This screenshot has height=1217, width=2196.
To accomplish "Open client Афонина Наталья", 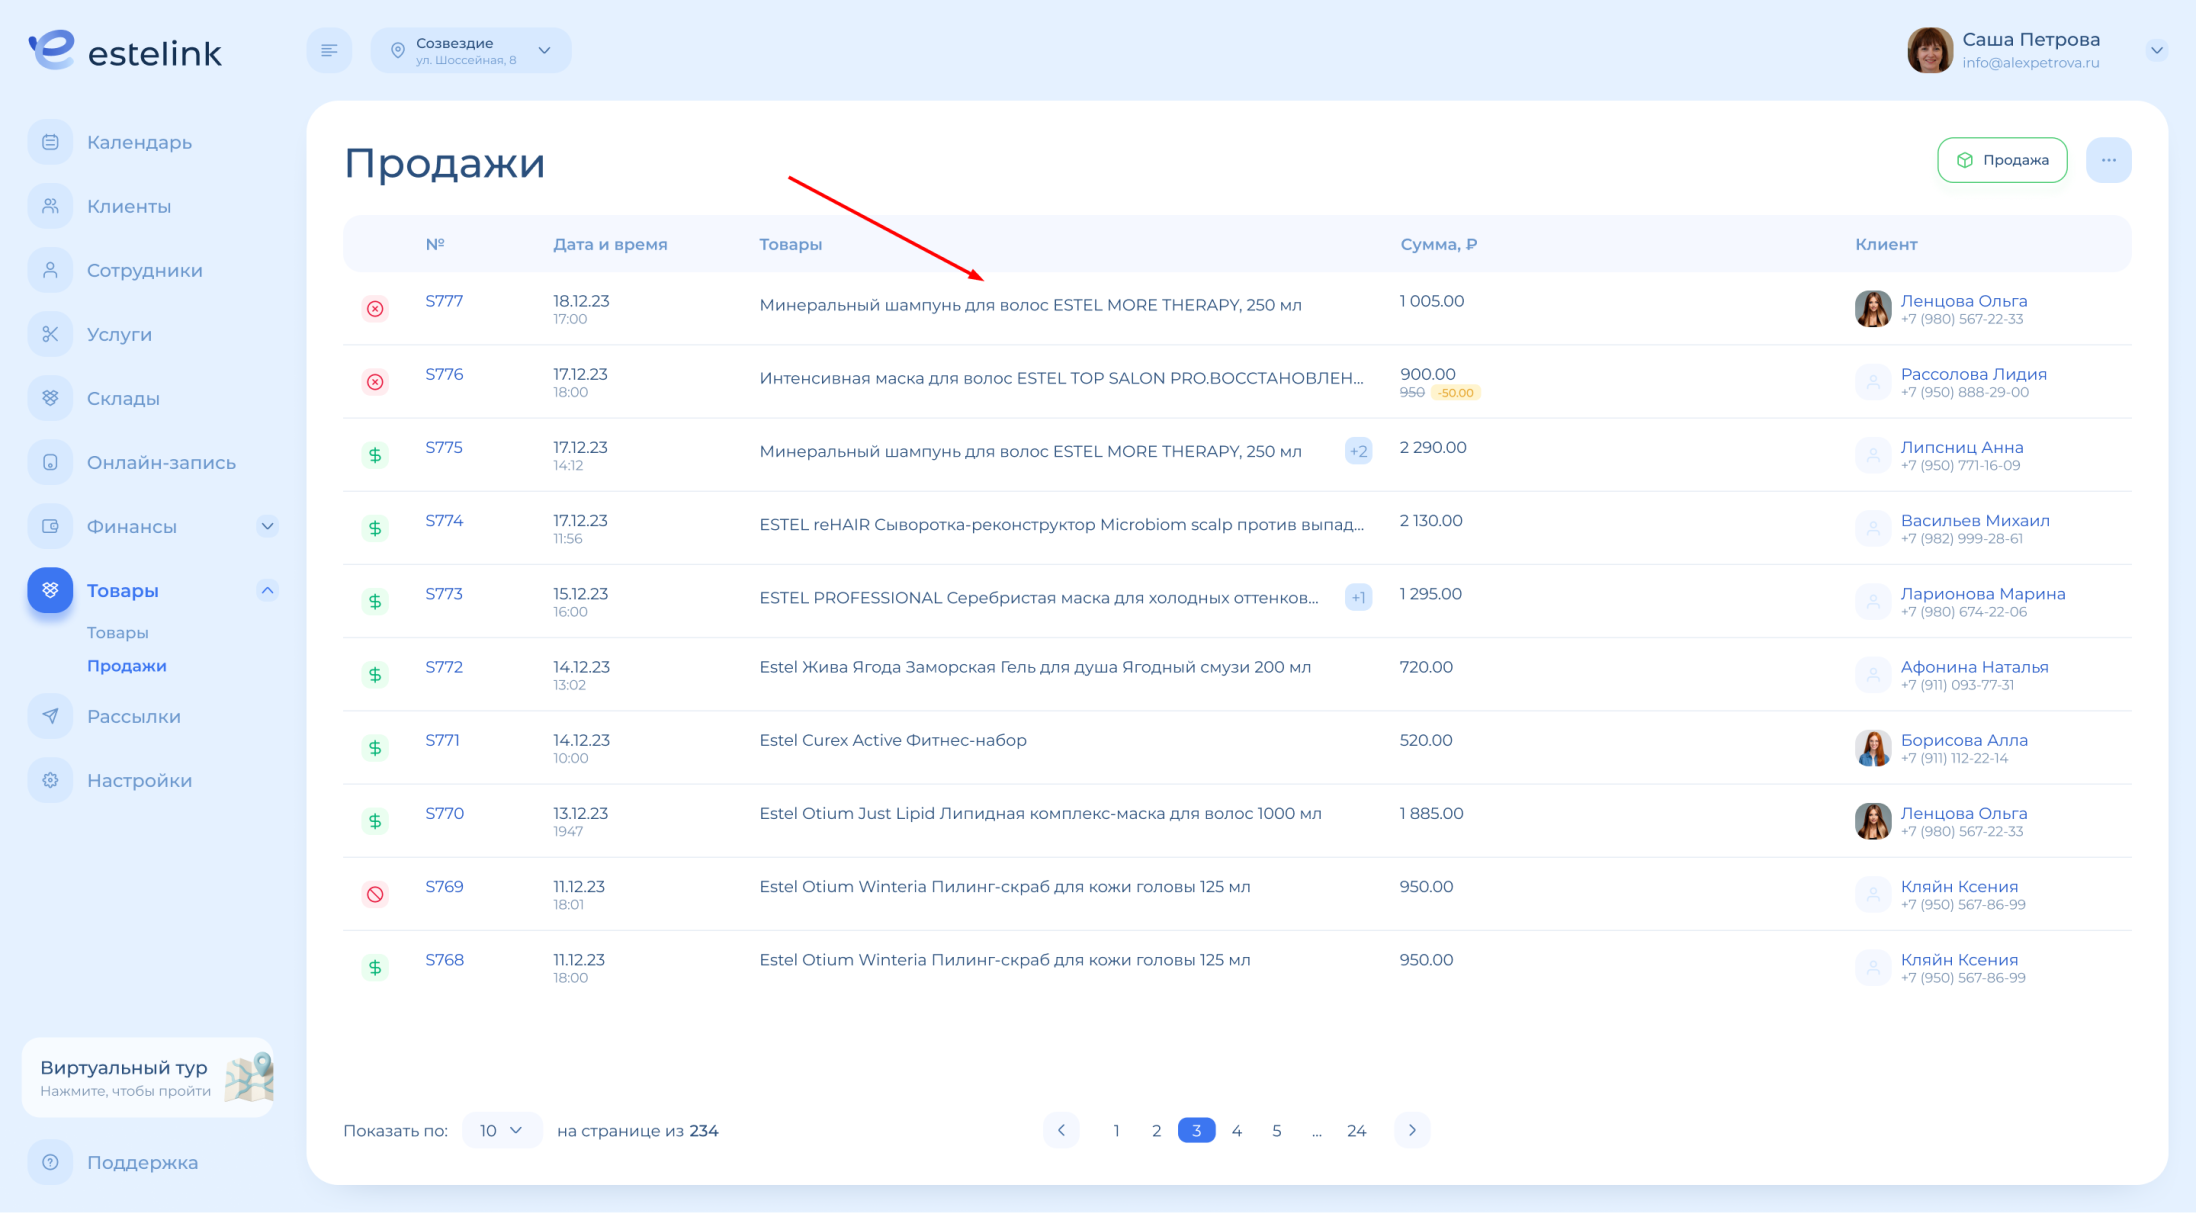I will (1974, 667).
